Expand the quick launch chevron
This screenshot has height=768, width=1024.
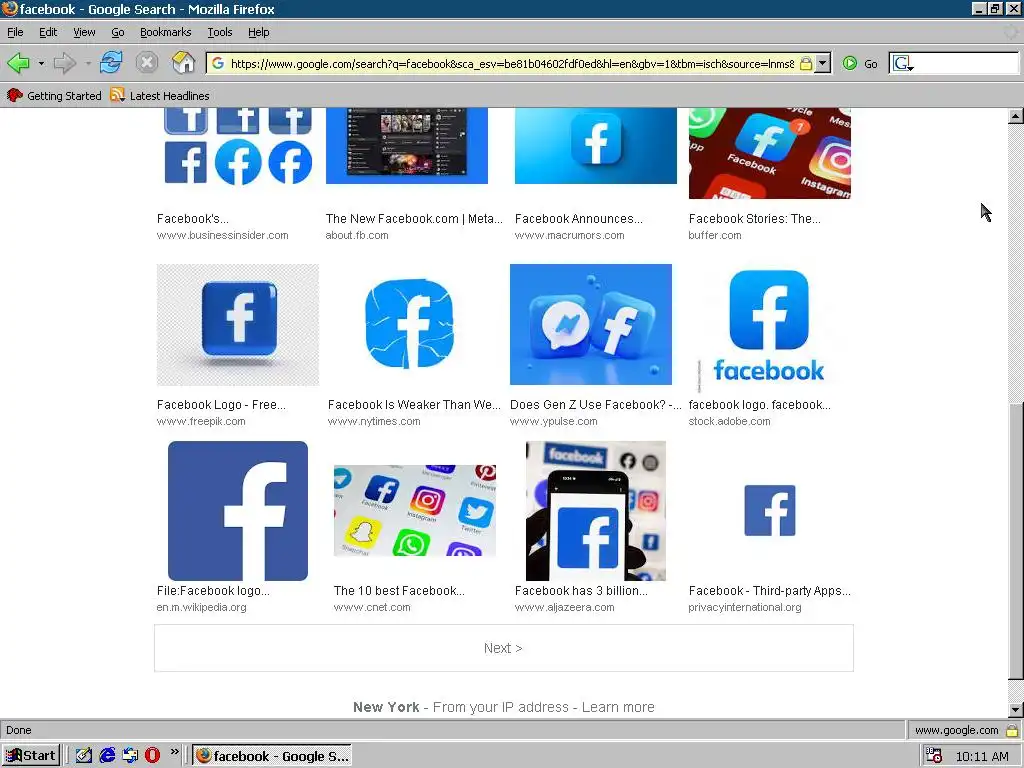click(174, 752)
